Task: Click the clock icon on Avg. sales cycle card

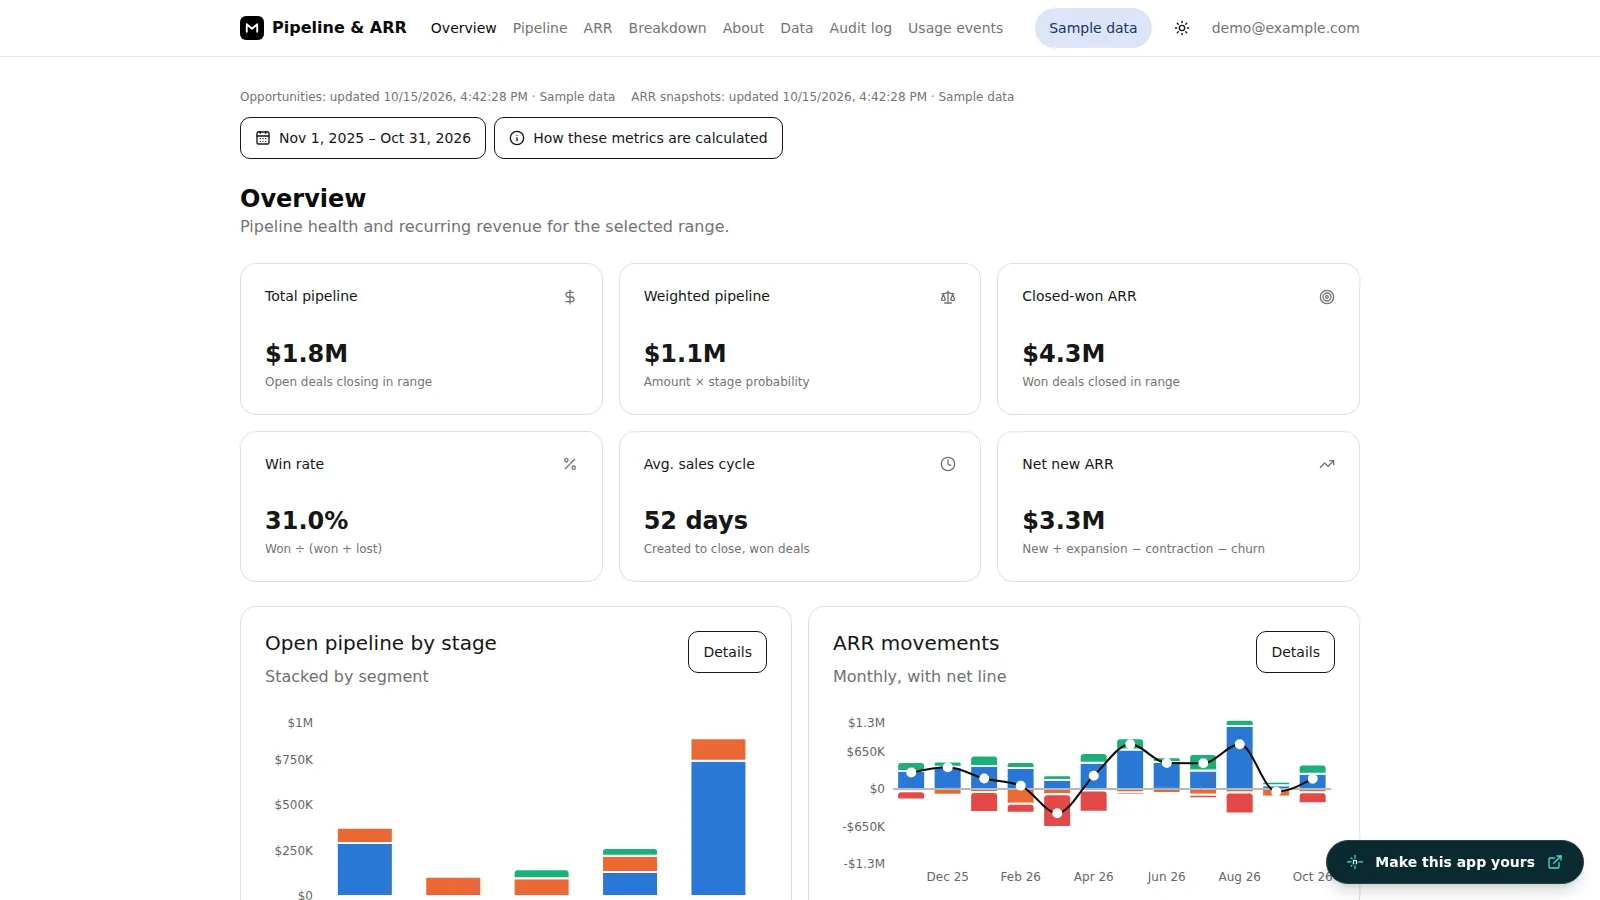Action: [x=948, y=464]
